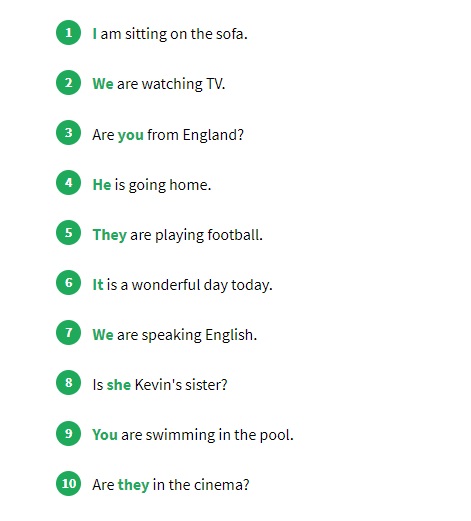Select the green number 8 circle
This screenshot has width=471, height=521.
68,382
